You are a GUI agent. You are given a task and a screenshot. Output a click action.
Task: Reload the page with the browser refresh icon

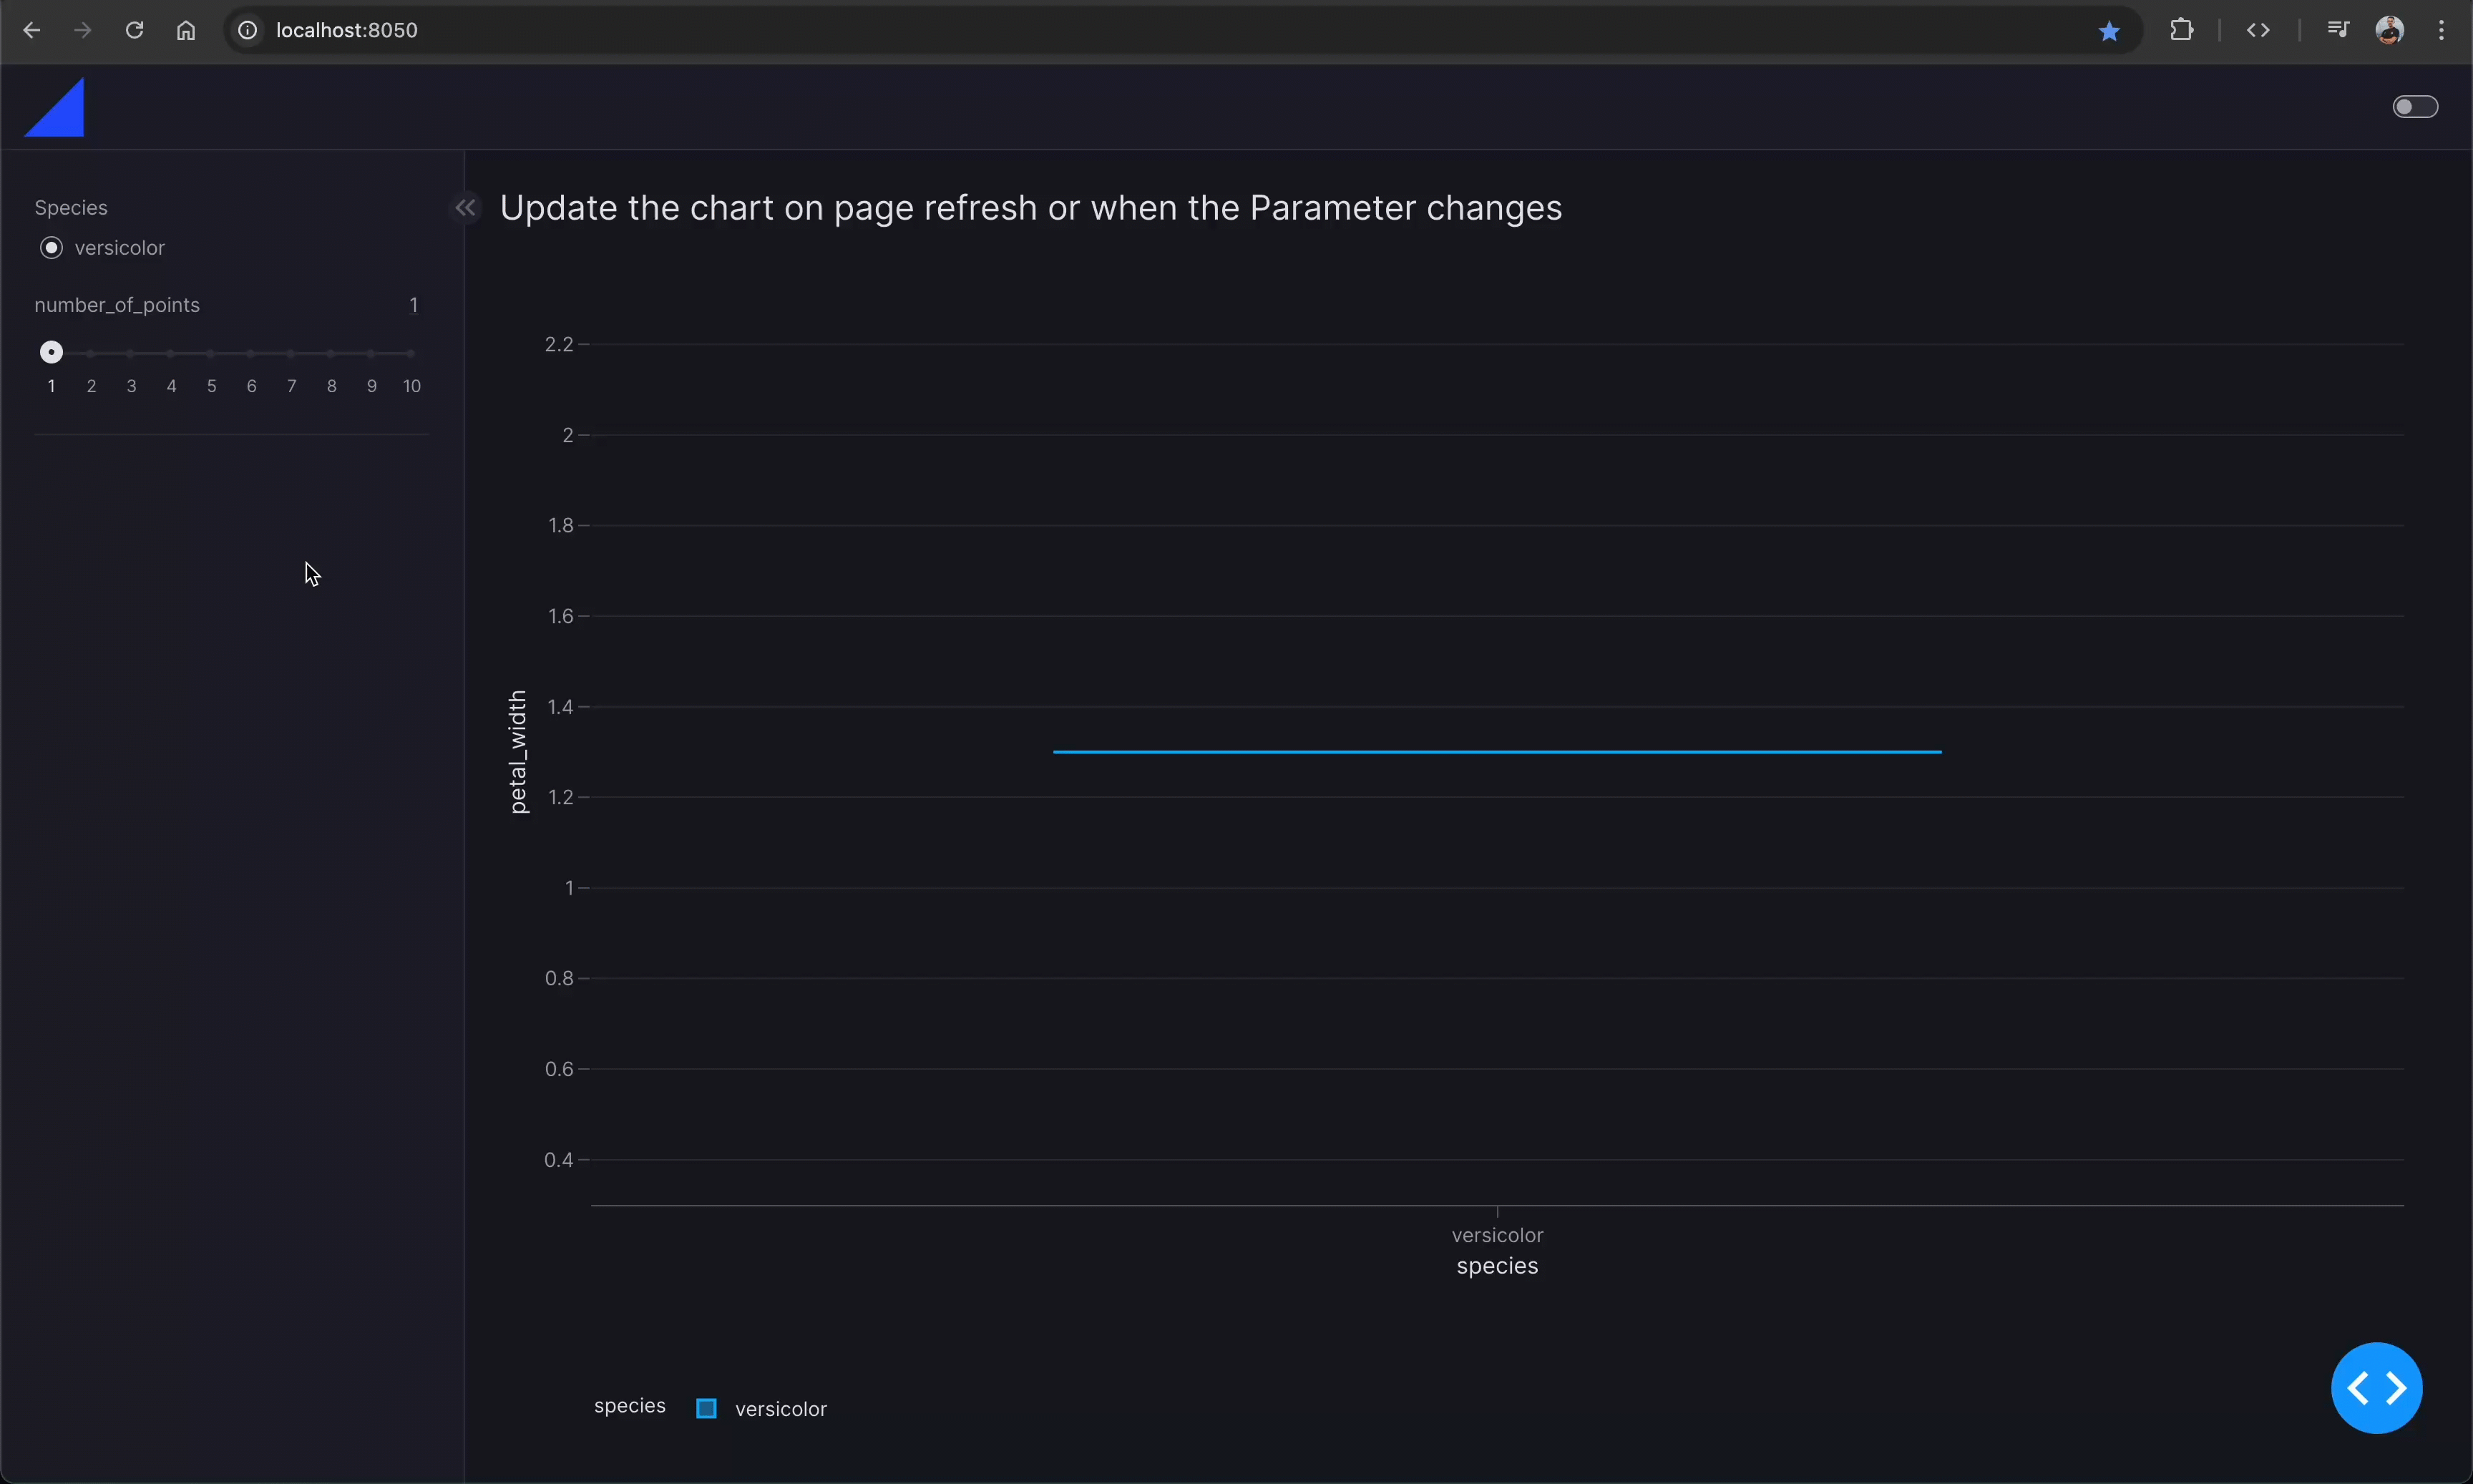(x=134, y=30)
